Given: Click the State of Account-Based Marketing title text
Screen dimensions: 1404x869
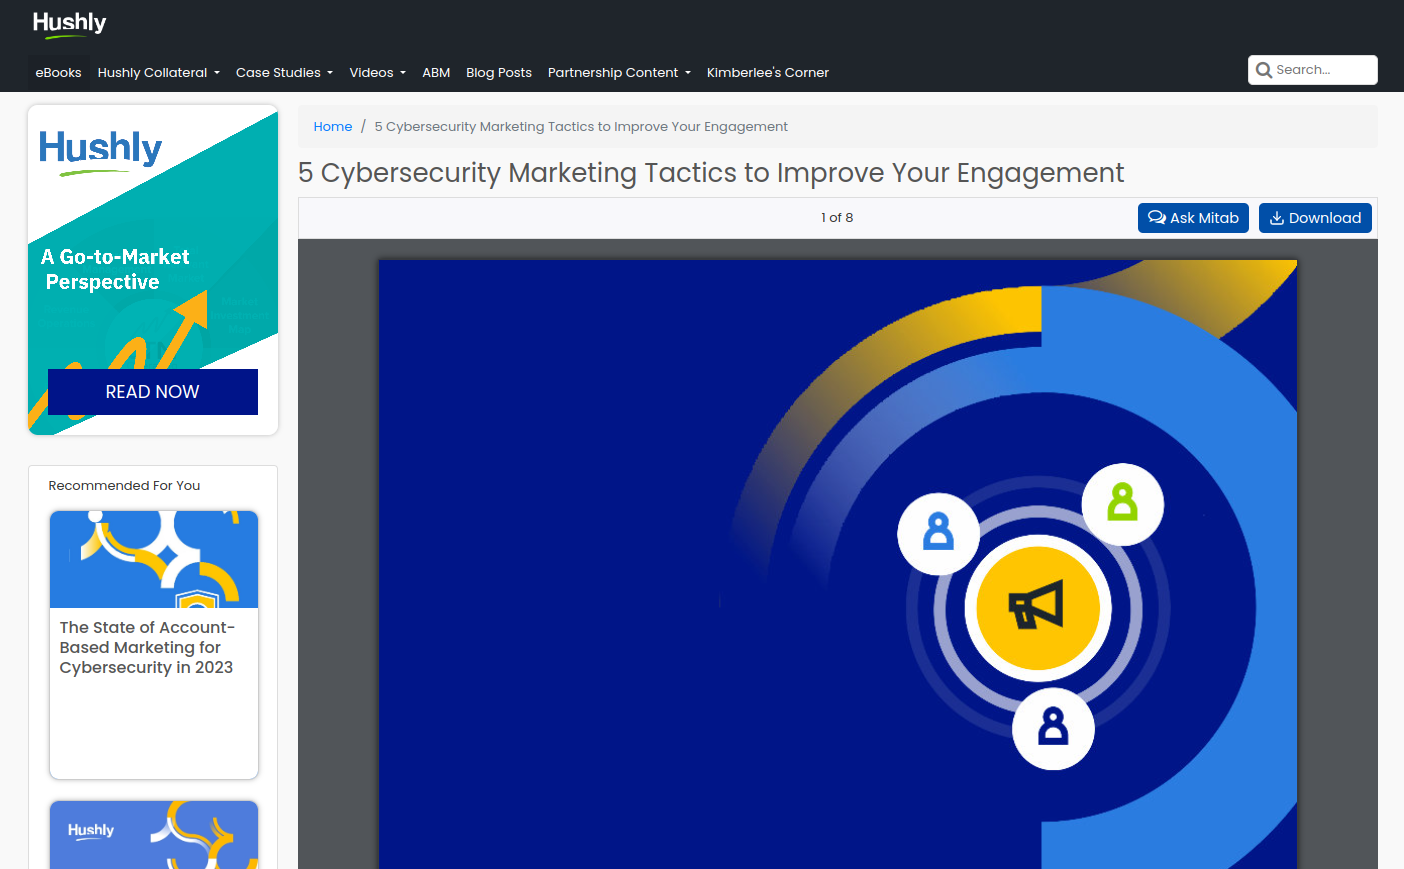Looking at the screenshot, I should (x=147, y=647).
